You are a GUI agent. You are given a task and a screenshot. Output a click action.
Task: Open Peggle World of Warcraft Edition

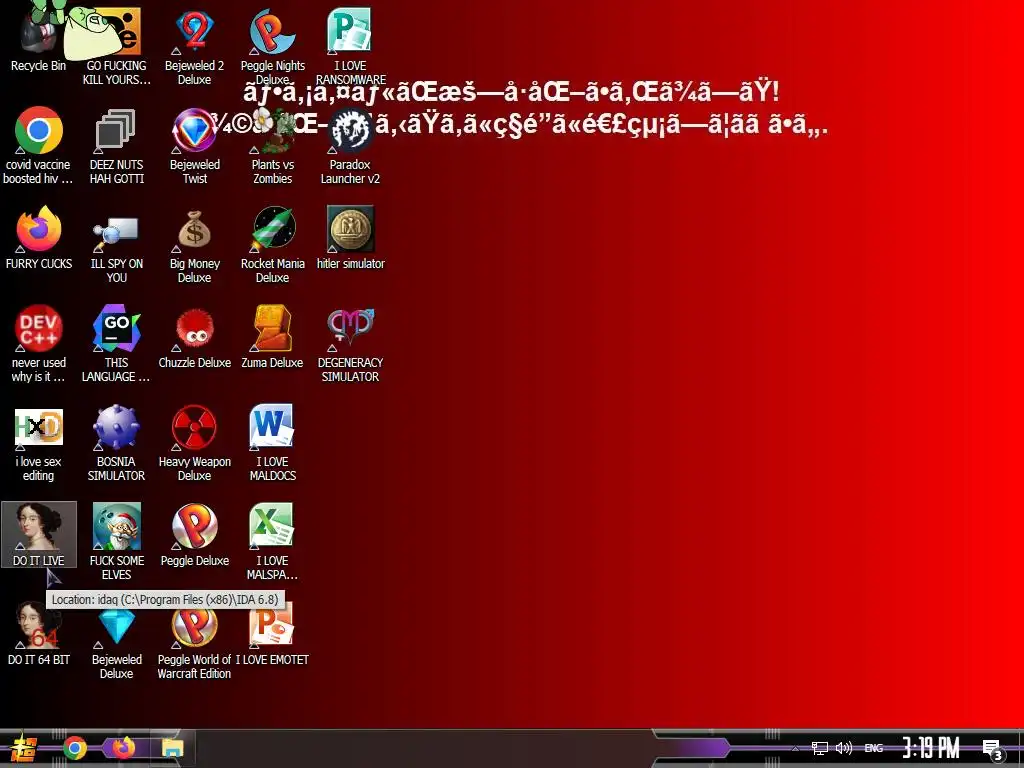pyautogui.click(x=194, y=641)
